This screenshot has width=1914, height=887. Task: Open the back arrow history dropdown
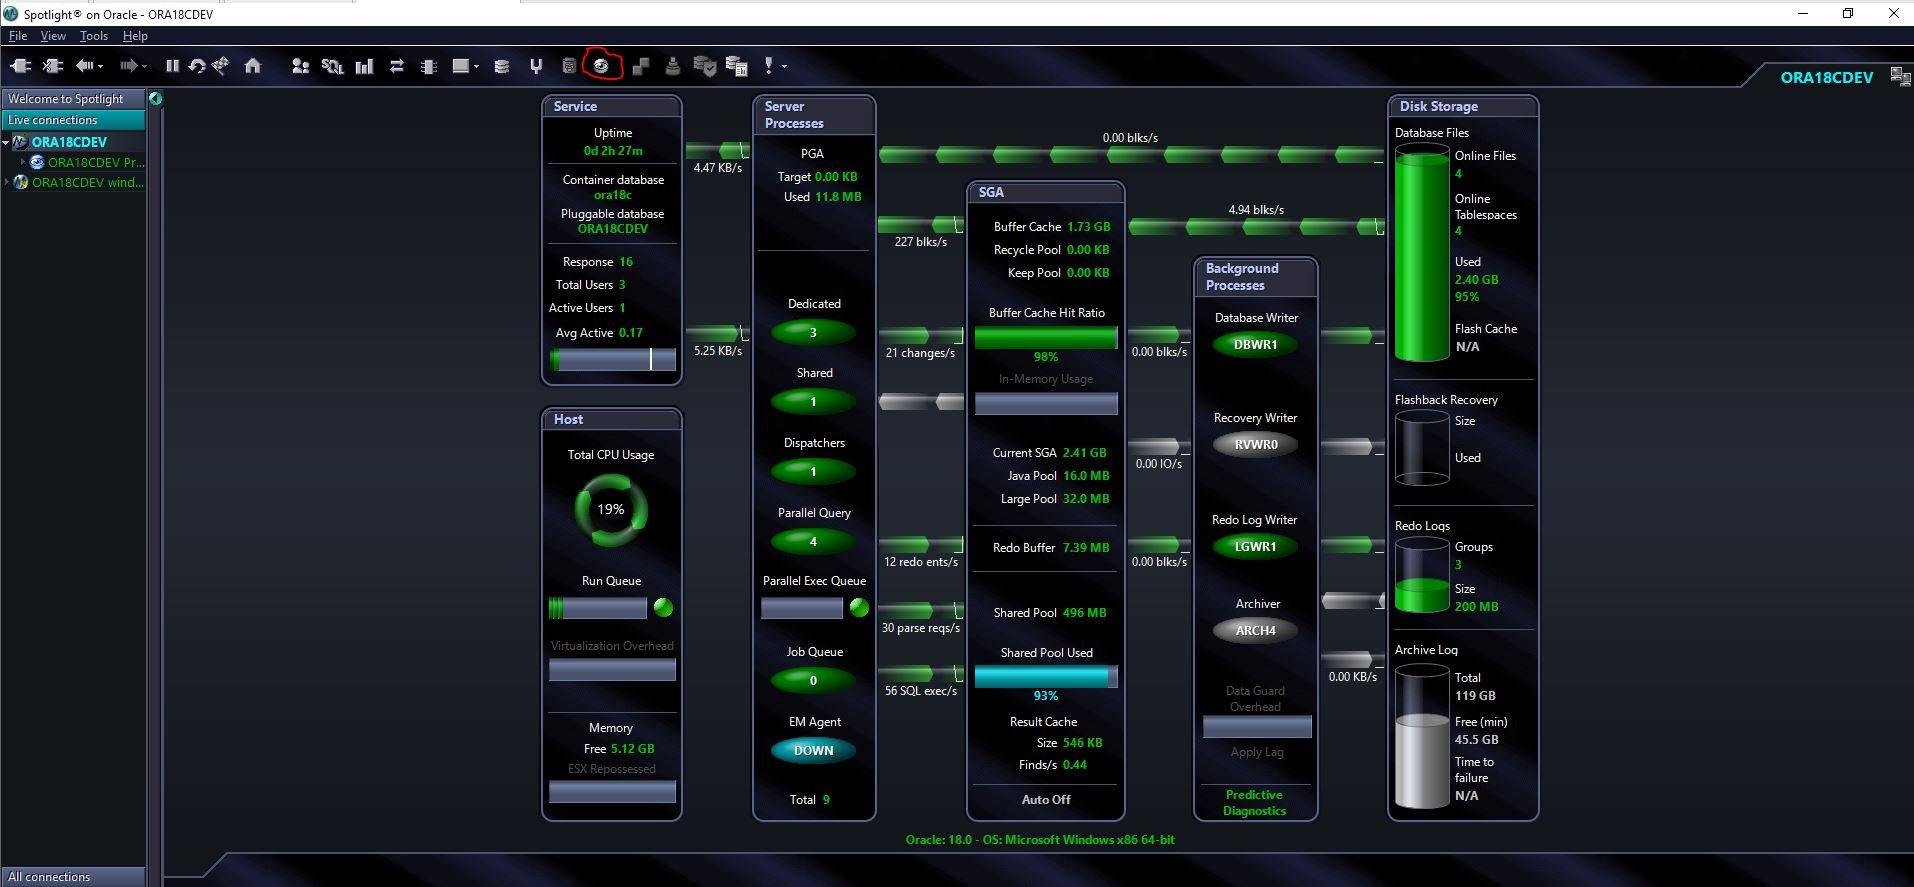click(x=101, y=67)
